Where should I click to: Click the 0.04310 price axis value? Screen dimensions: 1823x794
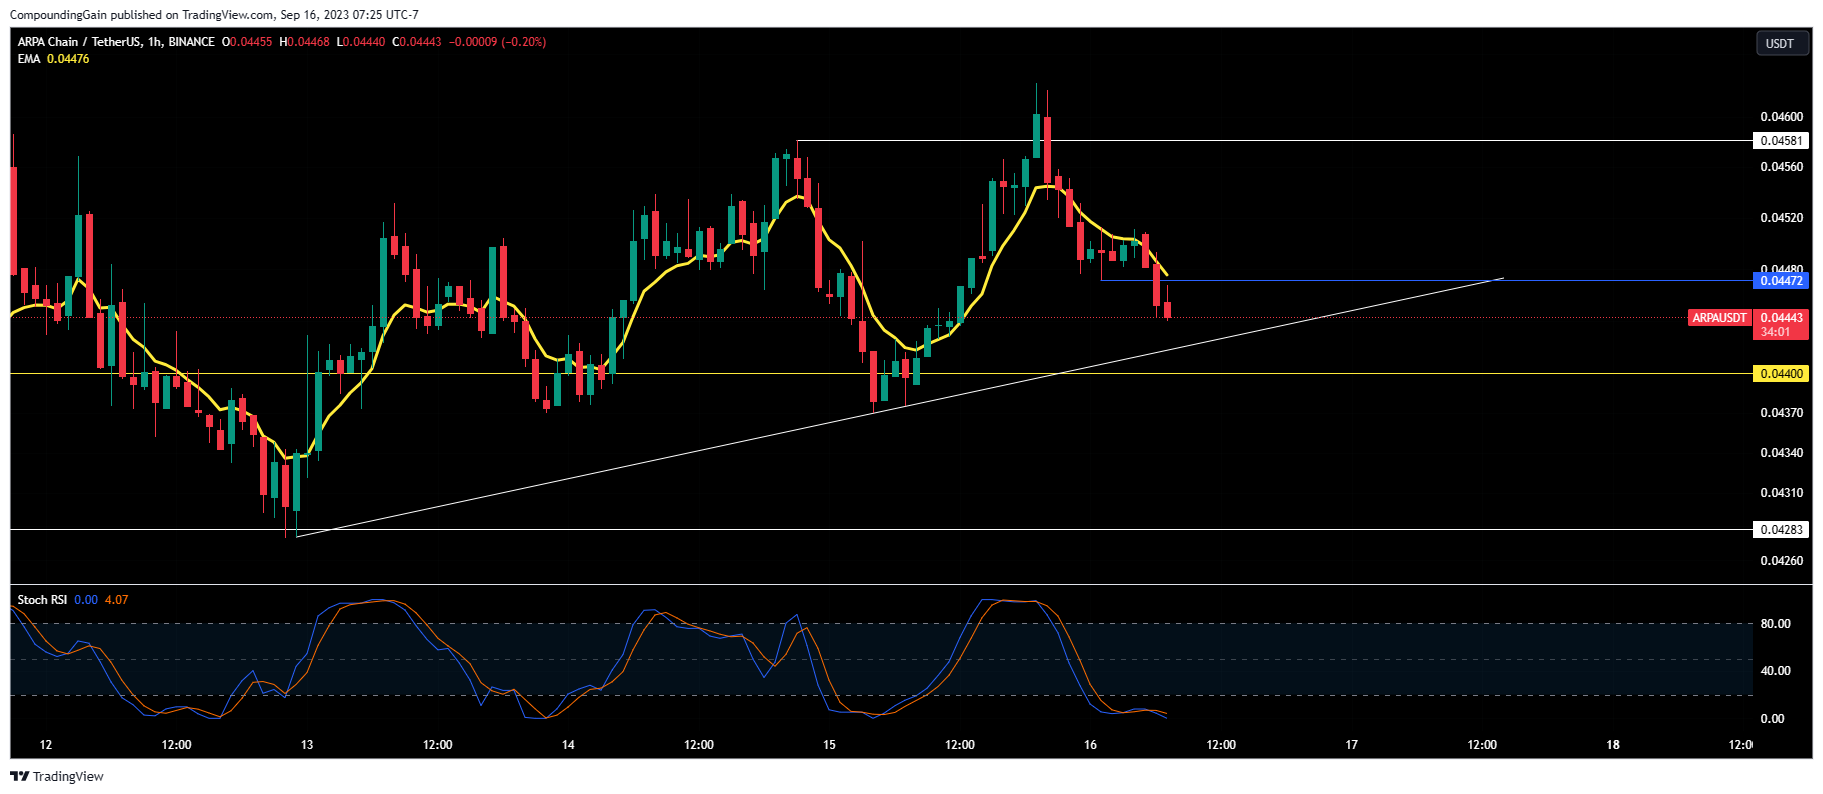pos(1781,493)
